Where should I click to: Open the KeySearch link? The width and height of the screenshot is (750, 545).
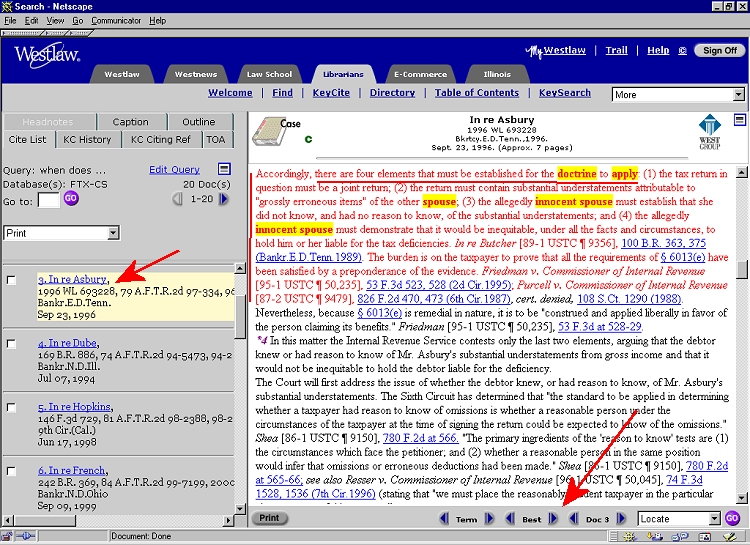tap(565, 93)
